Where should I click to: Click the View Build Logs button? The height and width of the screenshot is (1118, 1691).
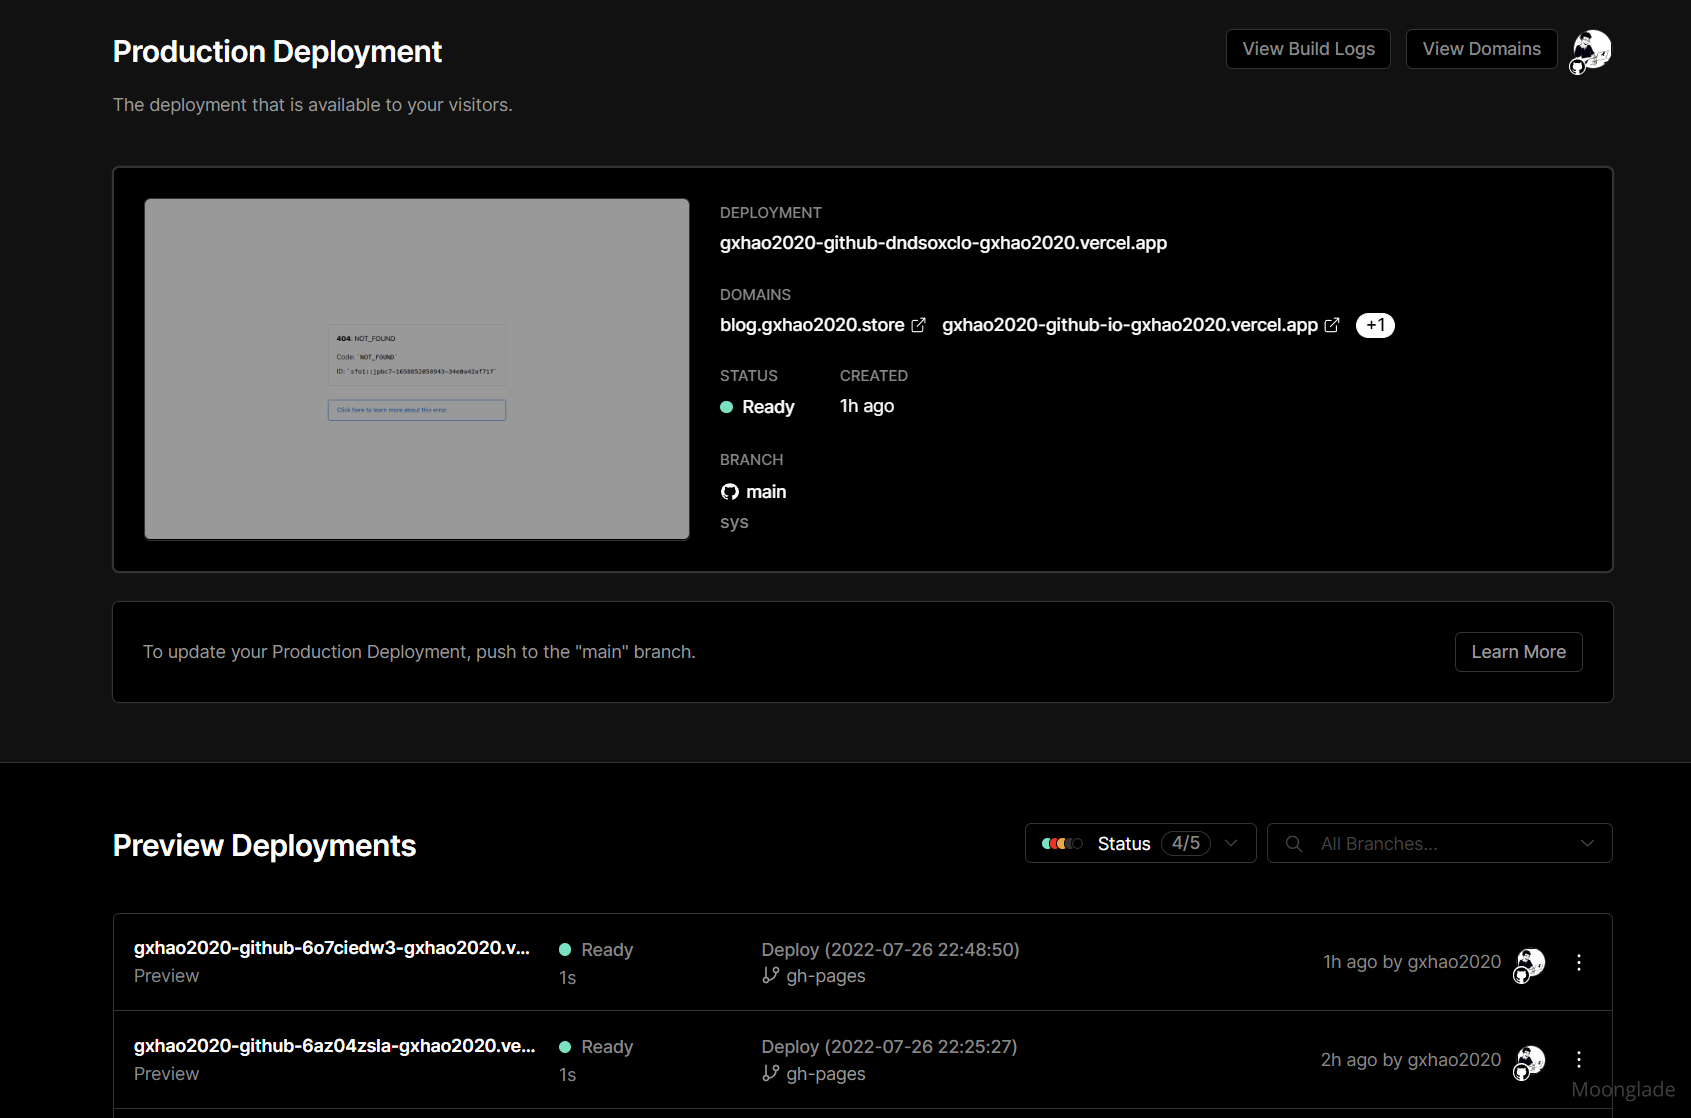(x=1308, y=49)
